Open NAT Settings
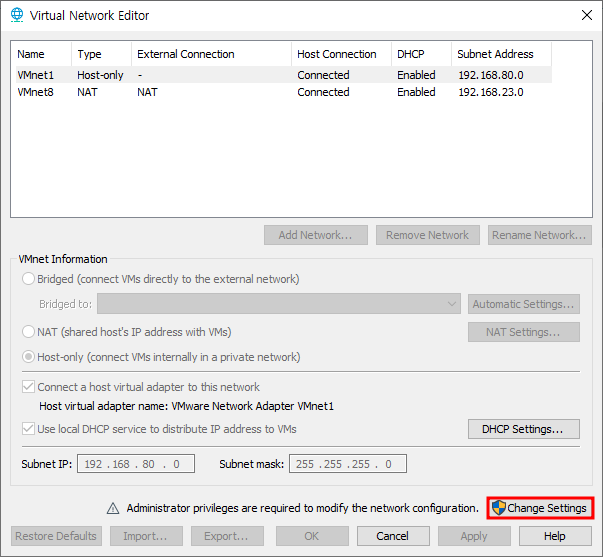Viewport: 603px width, 557px height. [524, 332]
